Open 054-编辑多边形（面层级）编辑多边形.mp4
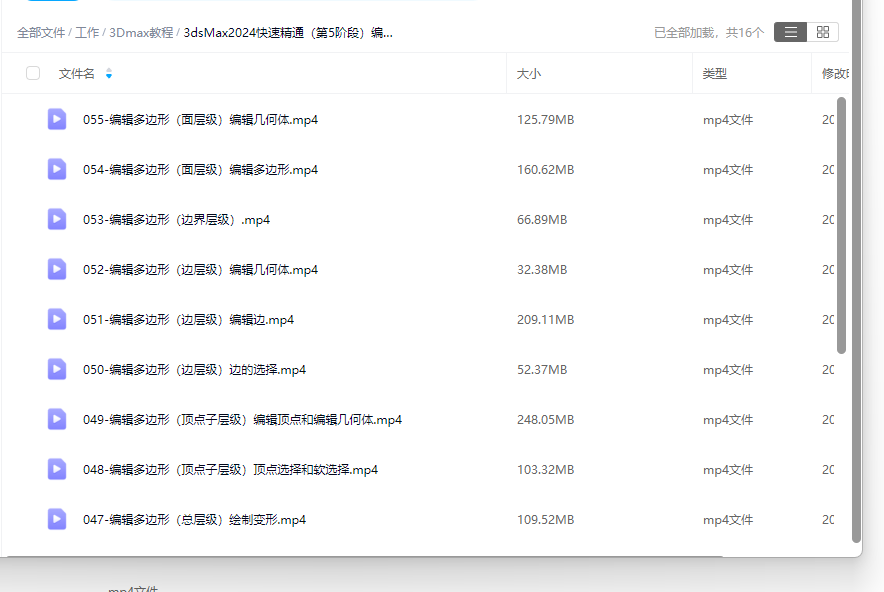Screen dimensions: 884x592 click(x=200, y=170)
